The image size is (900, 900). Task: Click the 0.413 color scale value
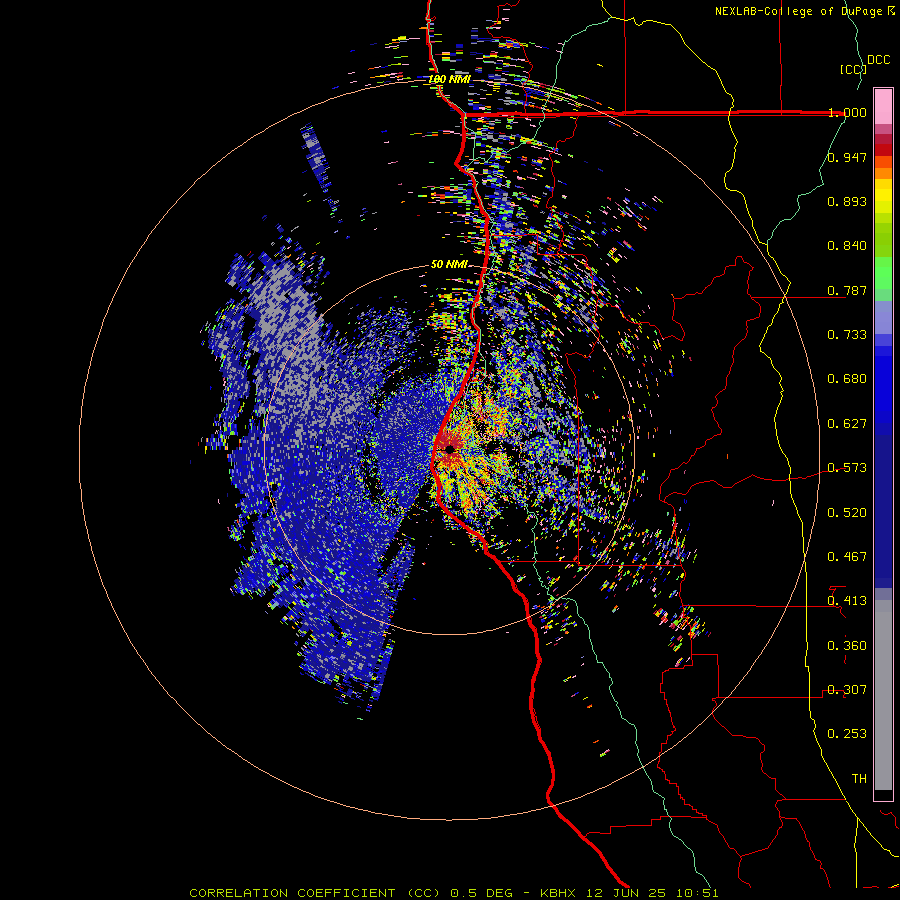pos(847,601)
